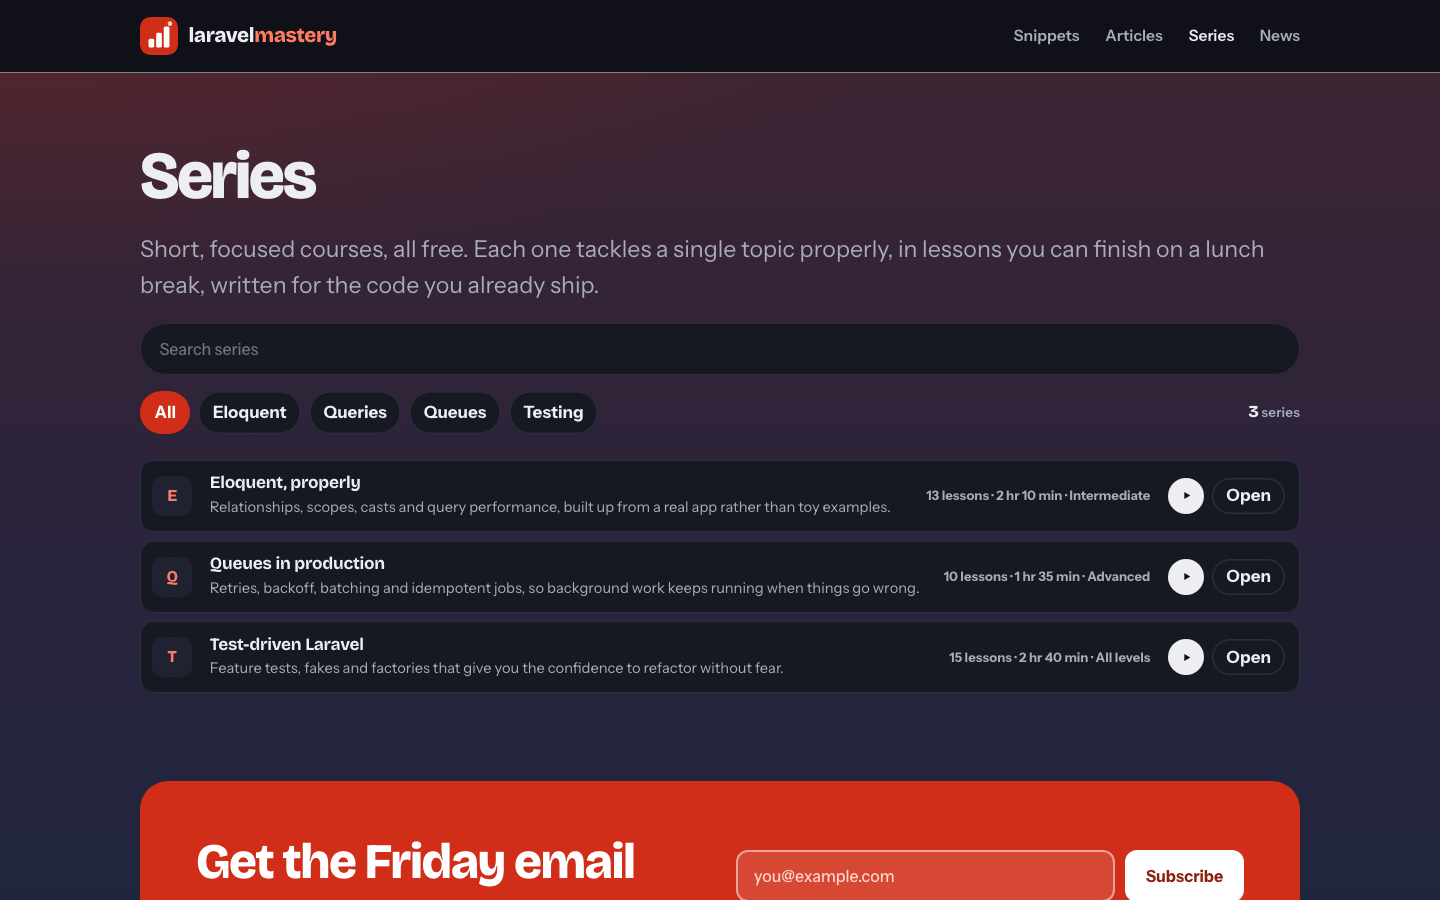The width and height of the screenshot is (1440, 900).
Task: Open the Queues in production series
Action: coord(1248,577)
